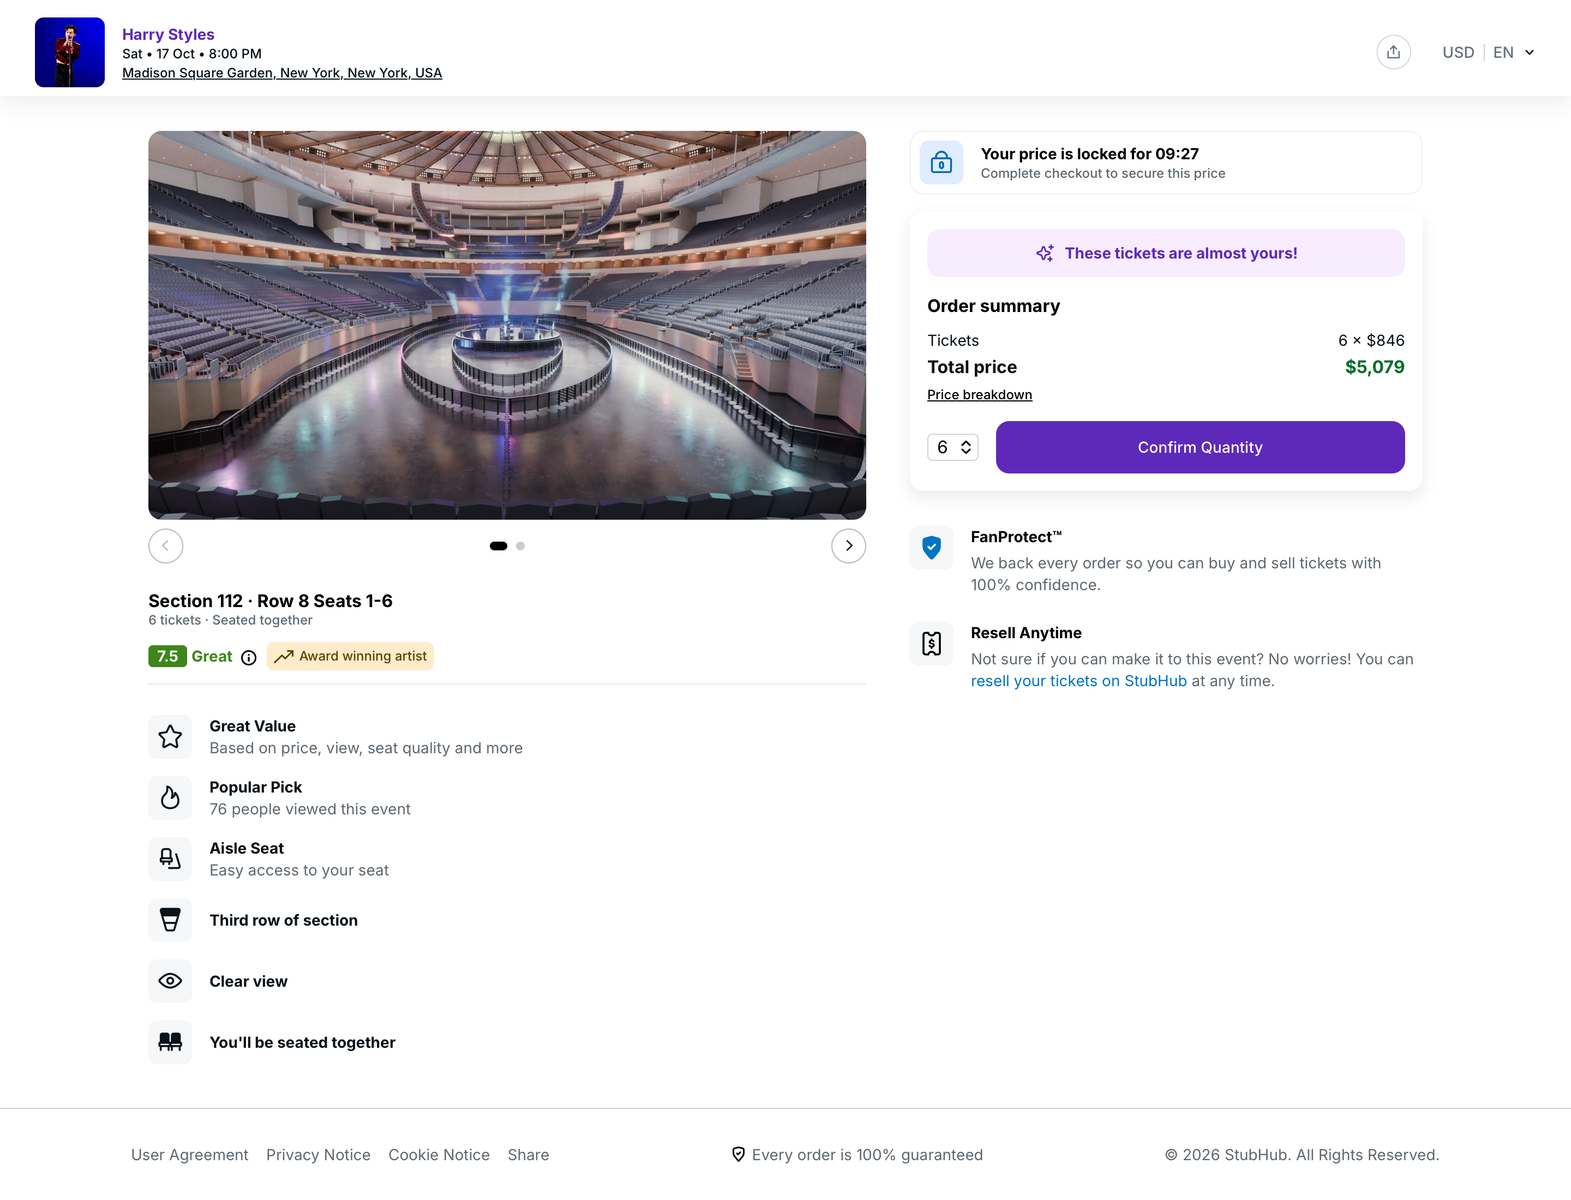This screenshot has width=1571, height=1200.
Task: Click 'Sat • 17 Oct • 8:00 PM' date text
Action: pyautogui.click(x=192, y=54)
